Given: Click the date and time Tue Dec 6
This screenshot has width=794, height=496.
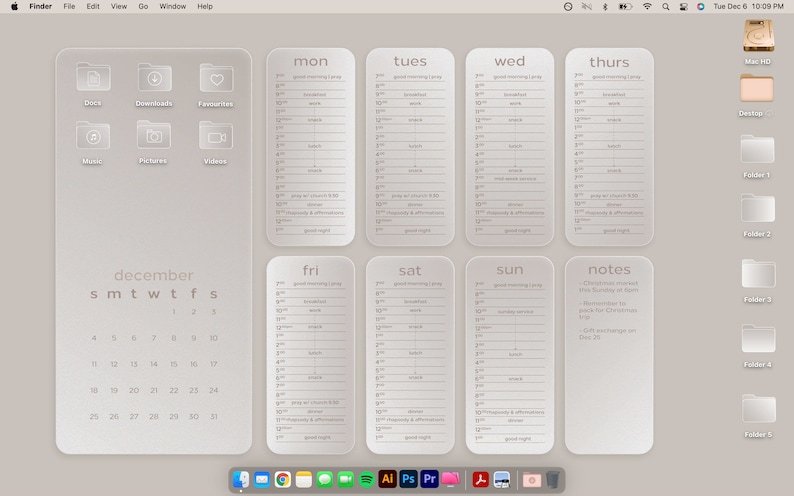Looking at the screenshot, I should pos(748,7).
